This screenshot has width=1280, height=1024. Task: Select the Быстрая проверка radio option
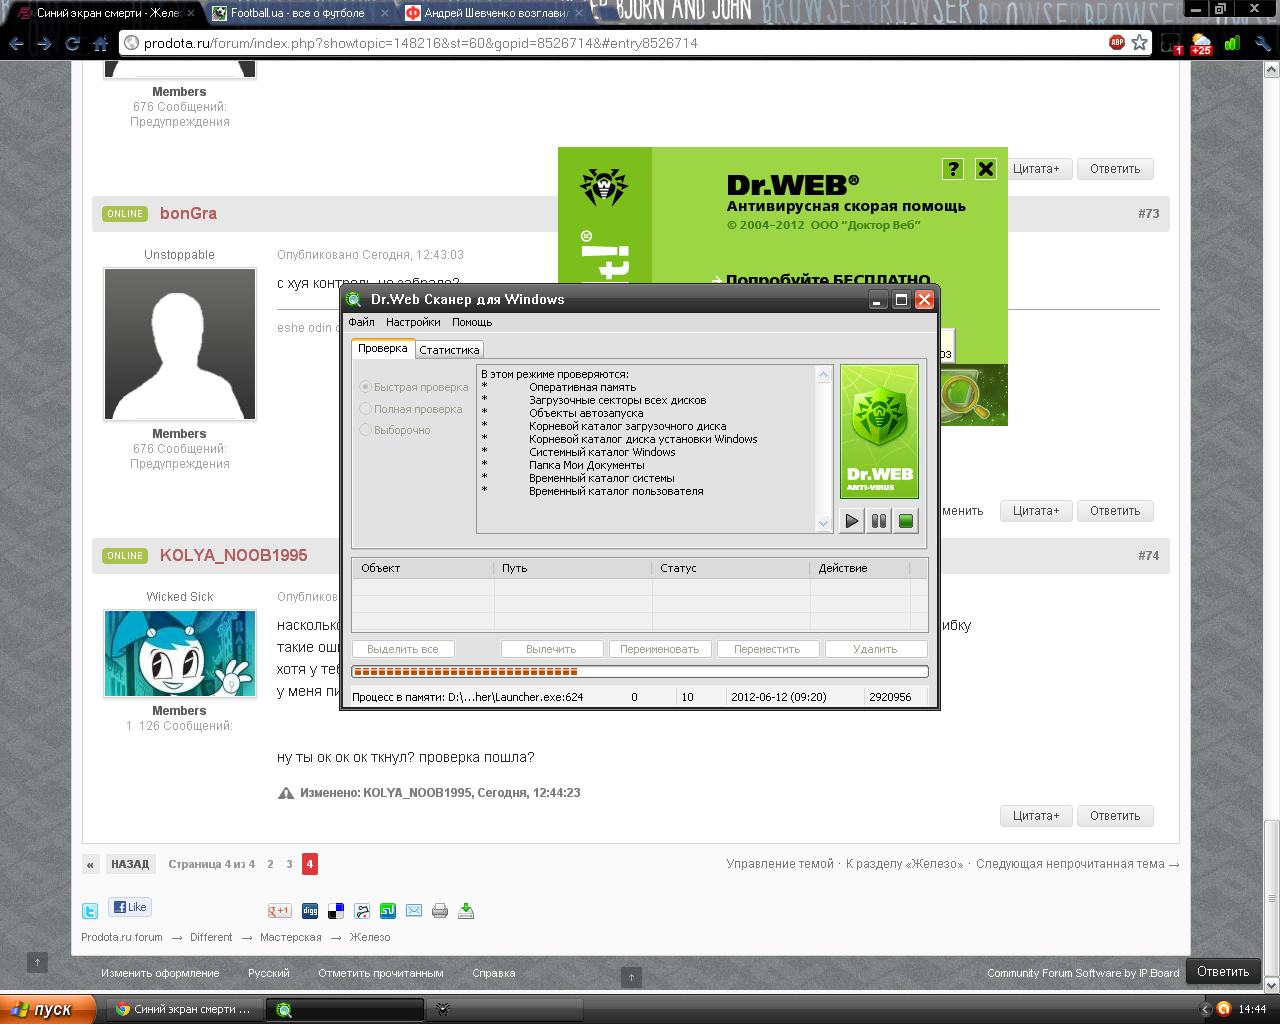[366, 387]
